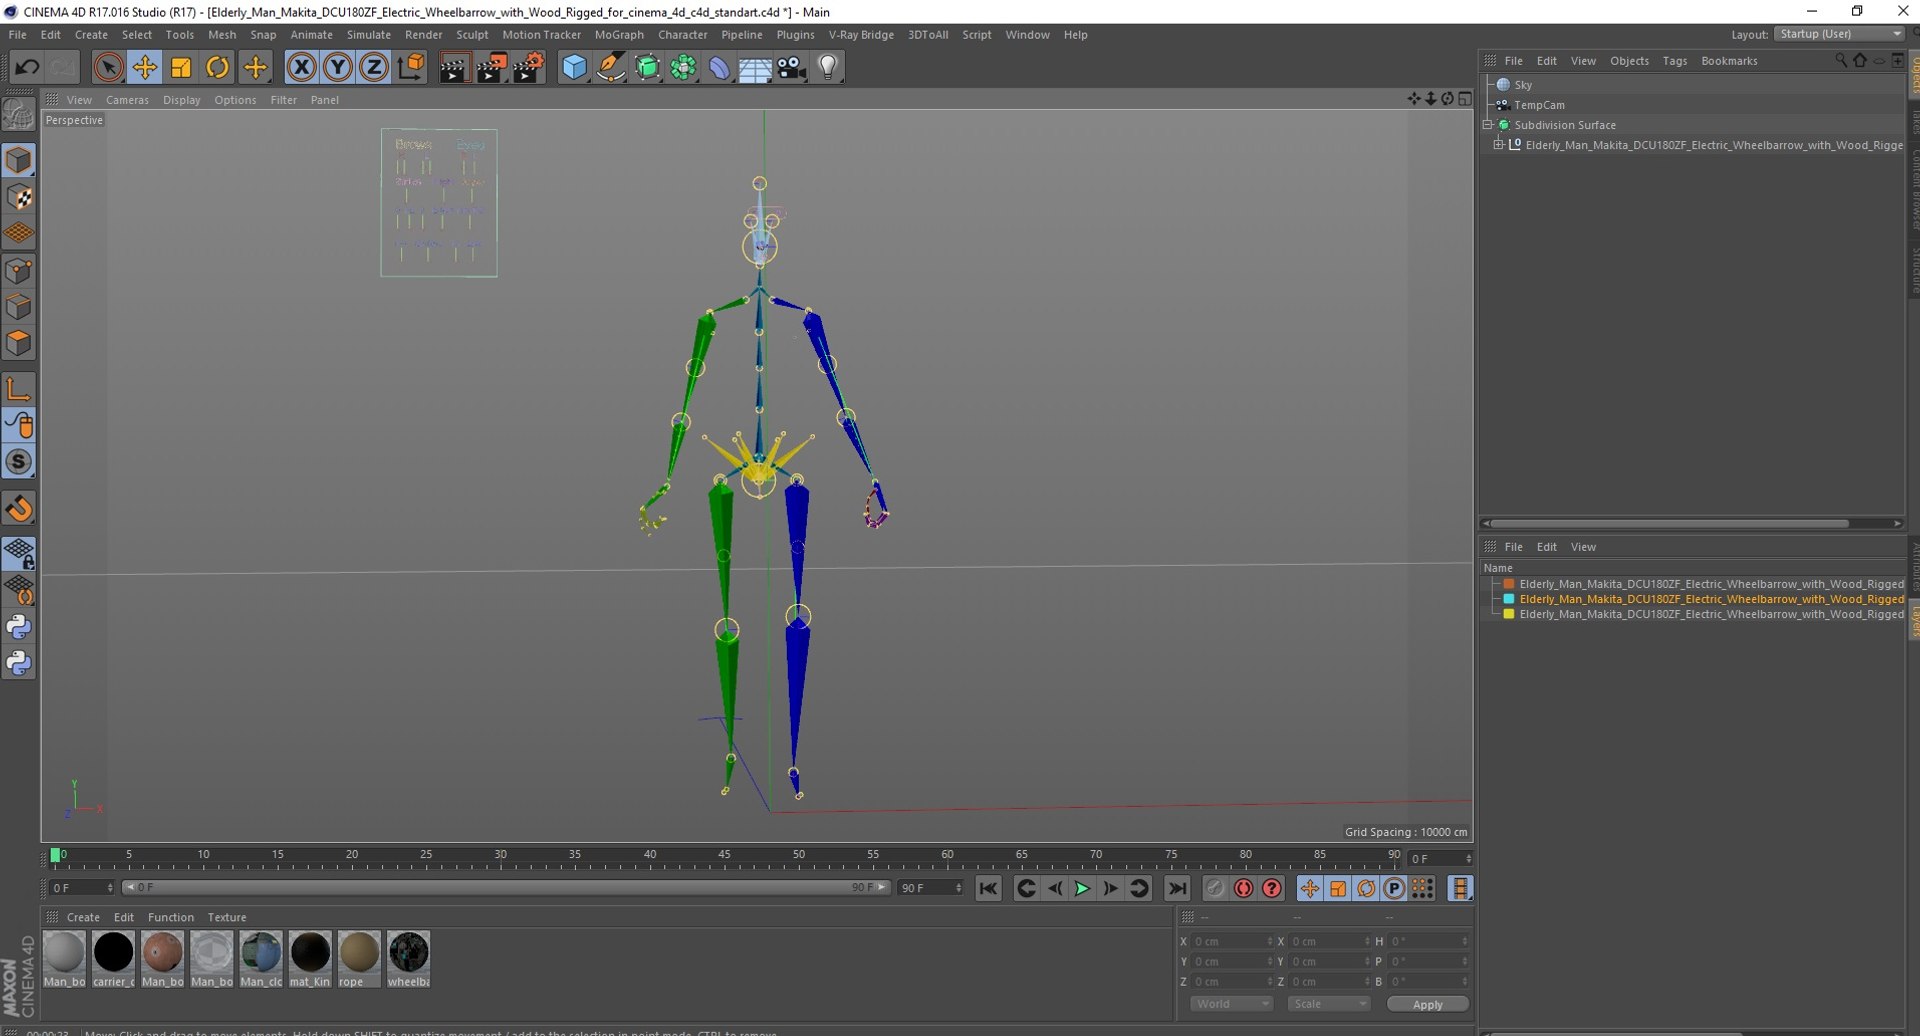Toggle Autokeying

[1243, 888]
